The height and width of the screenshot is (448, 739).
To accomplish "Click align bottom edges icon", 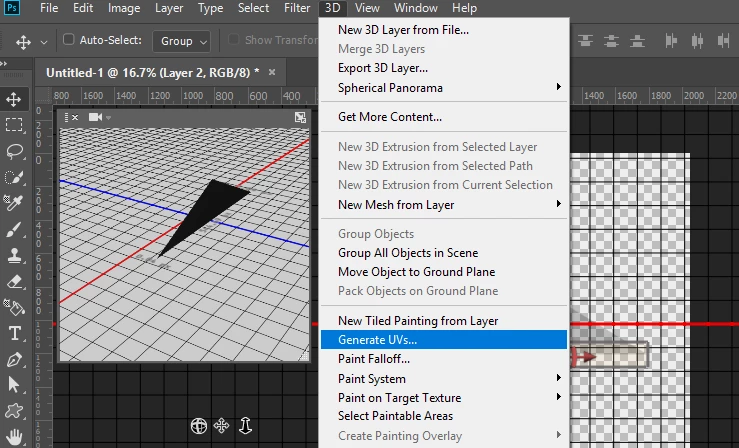I will (x=637, y=41).
